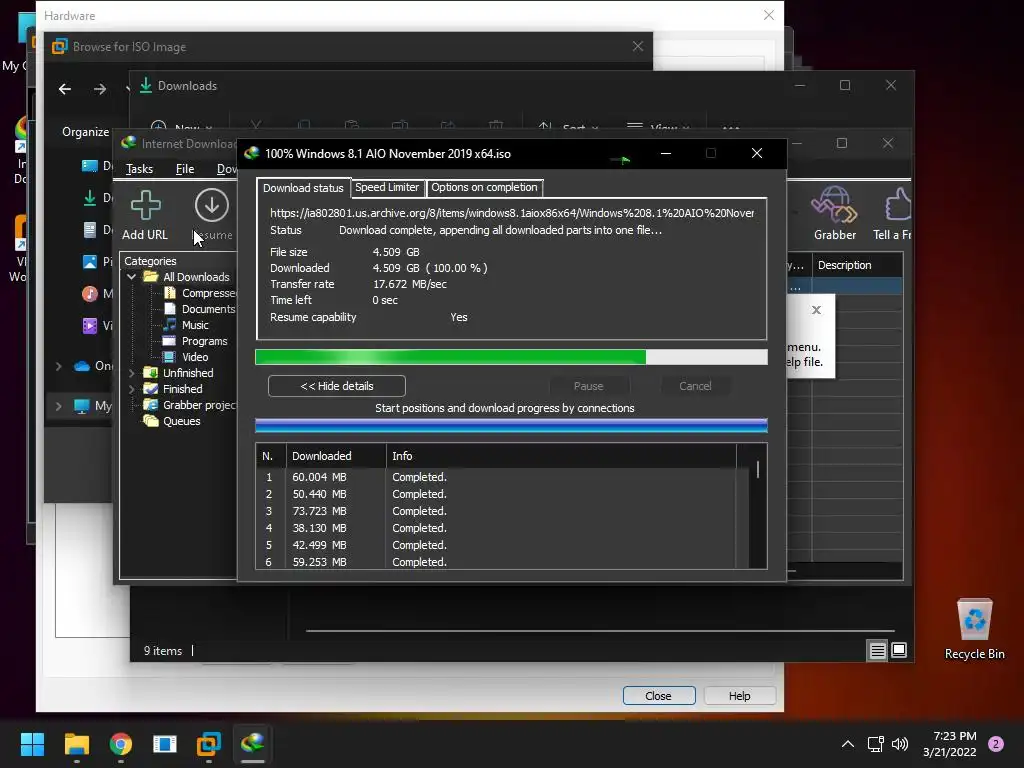Select the Compressed category folder icon

[170, 293]
